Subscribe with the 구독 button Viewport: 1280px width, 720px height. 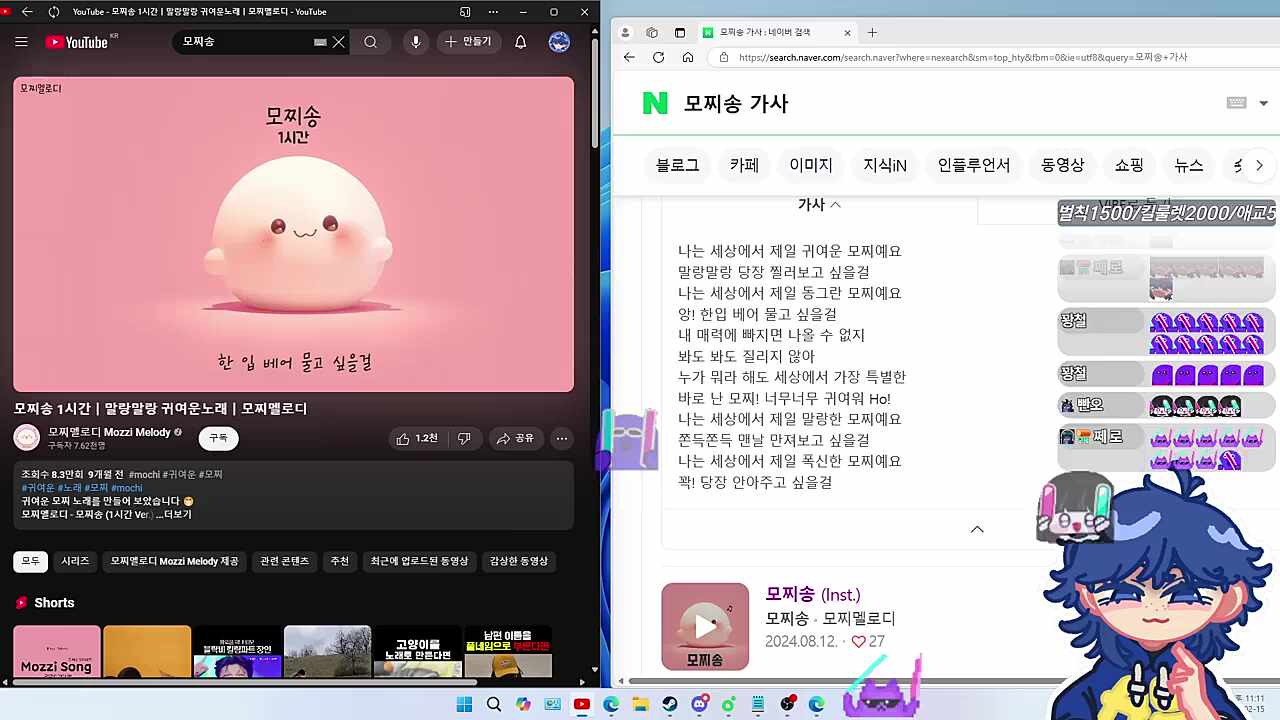pos(218,438)
